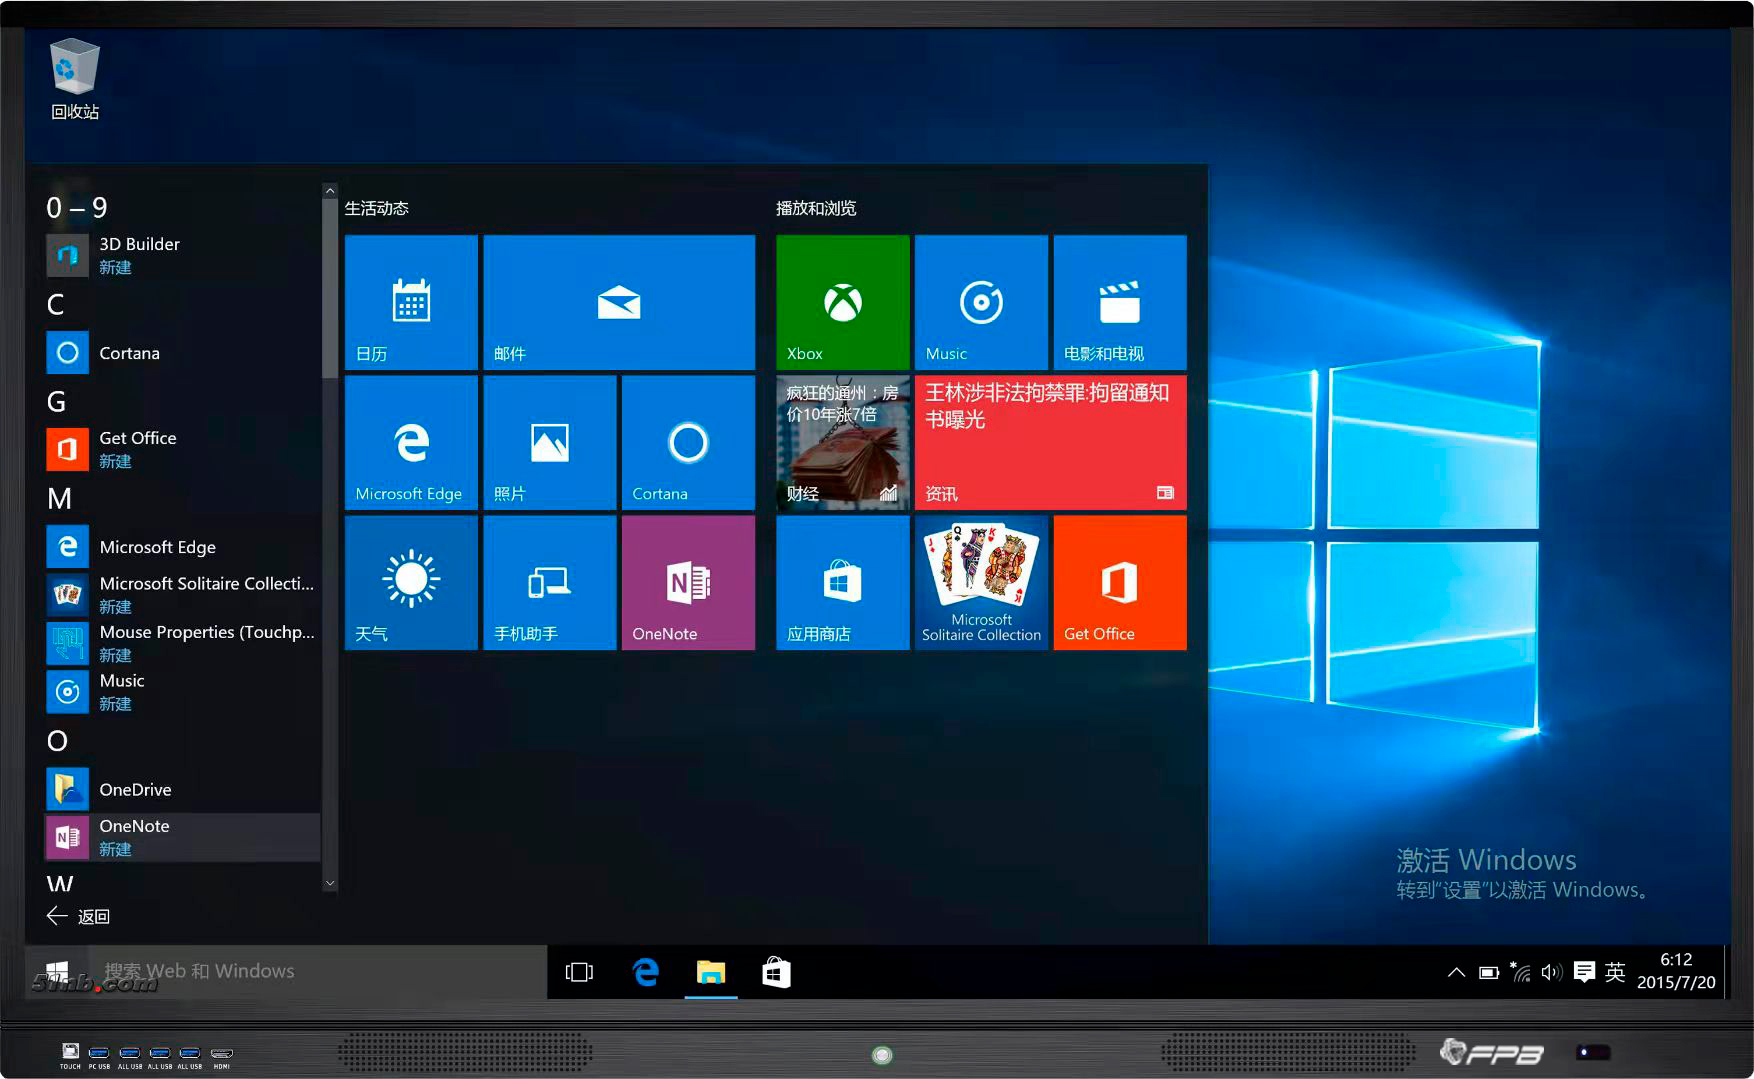This screenshot has height=1079, width=1754.
Task: Show hidden tray icons chevron
Action: (1456, 972)
